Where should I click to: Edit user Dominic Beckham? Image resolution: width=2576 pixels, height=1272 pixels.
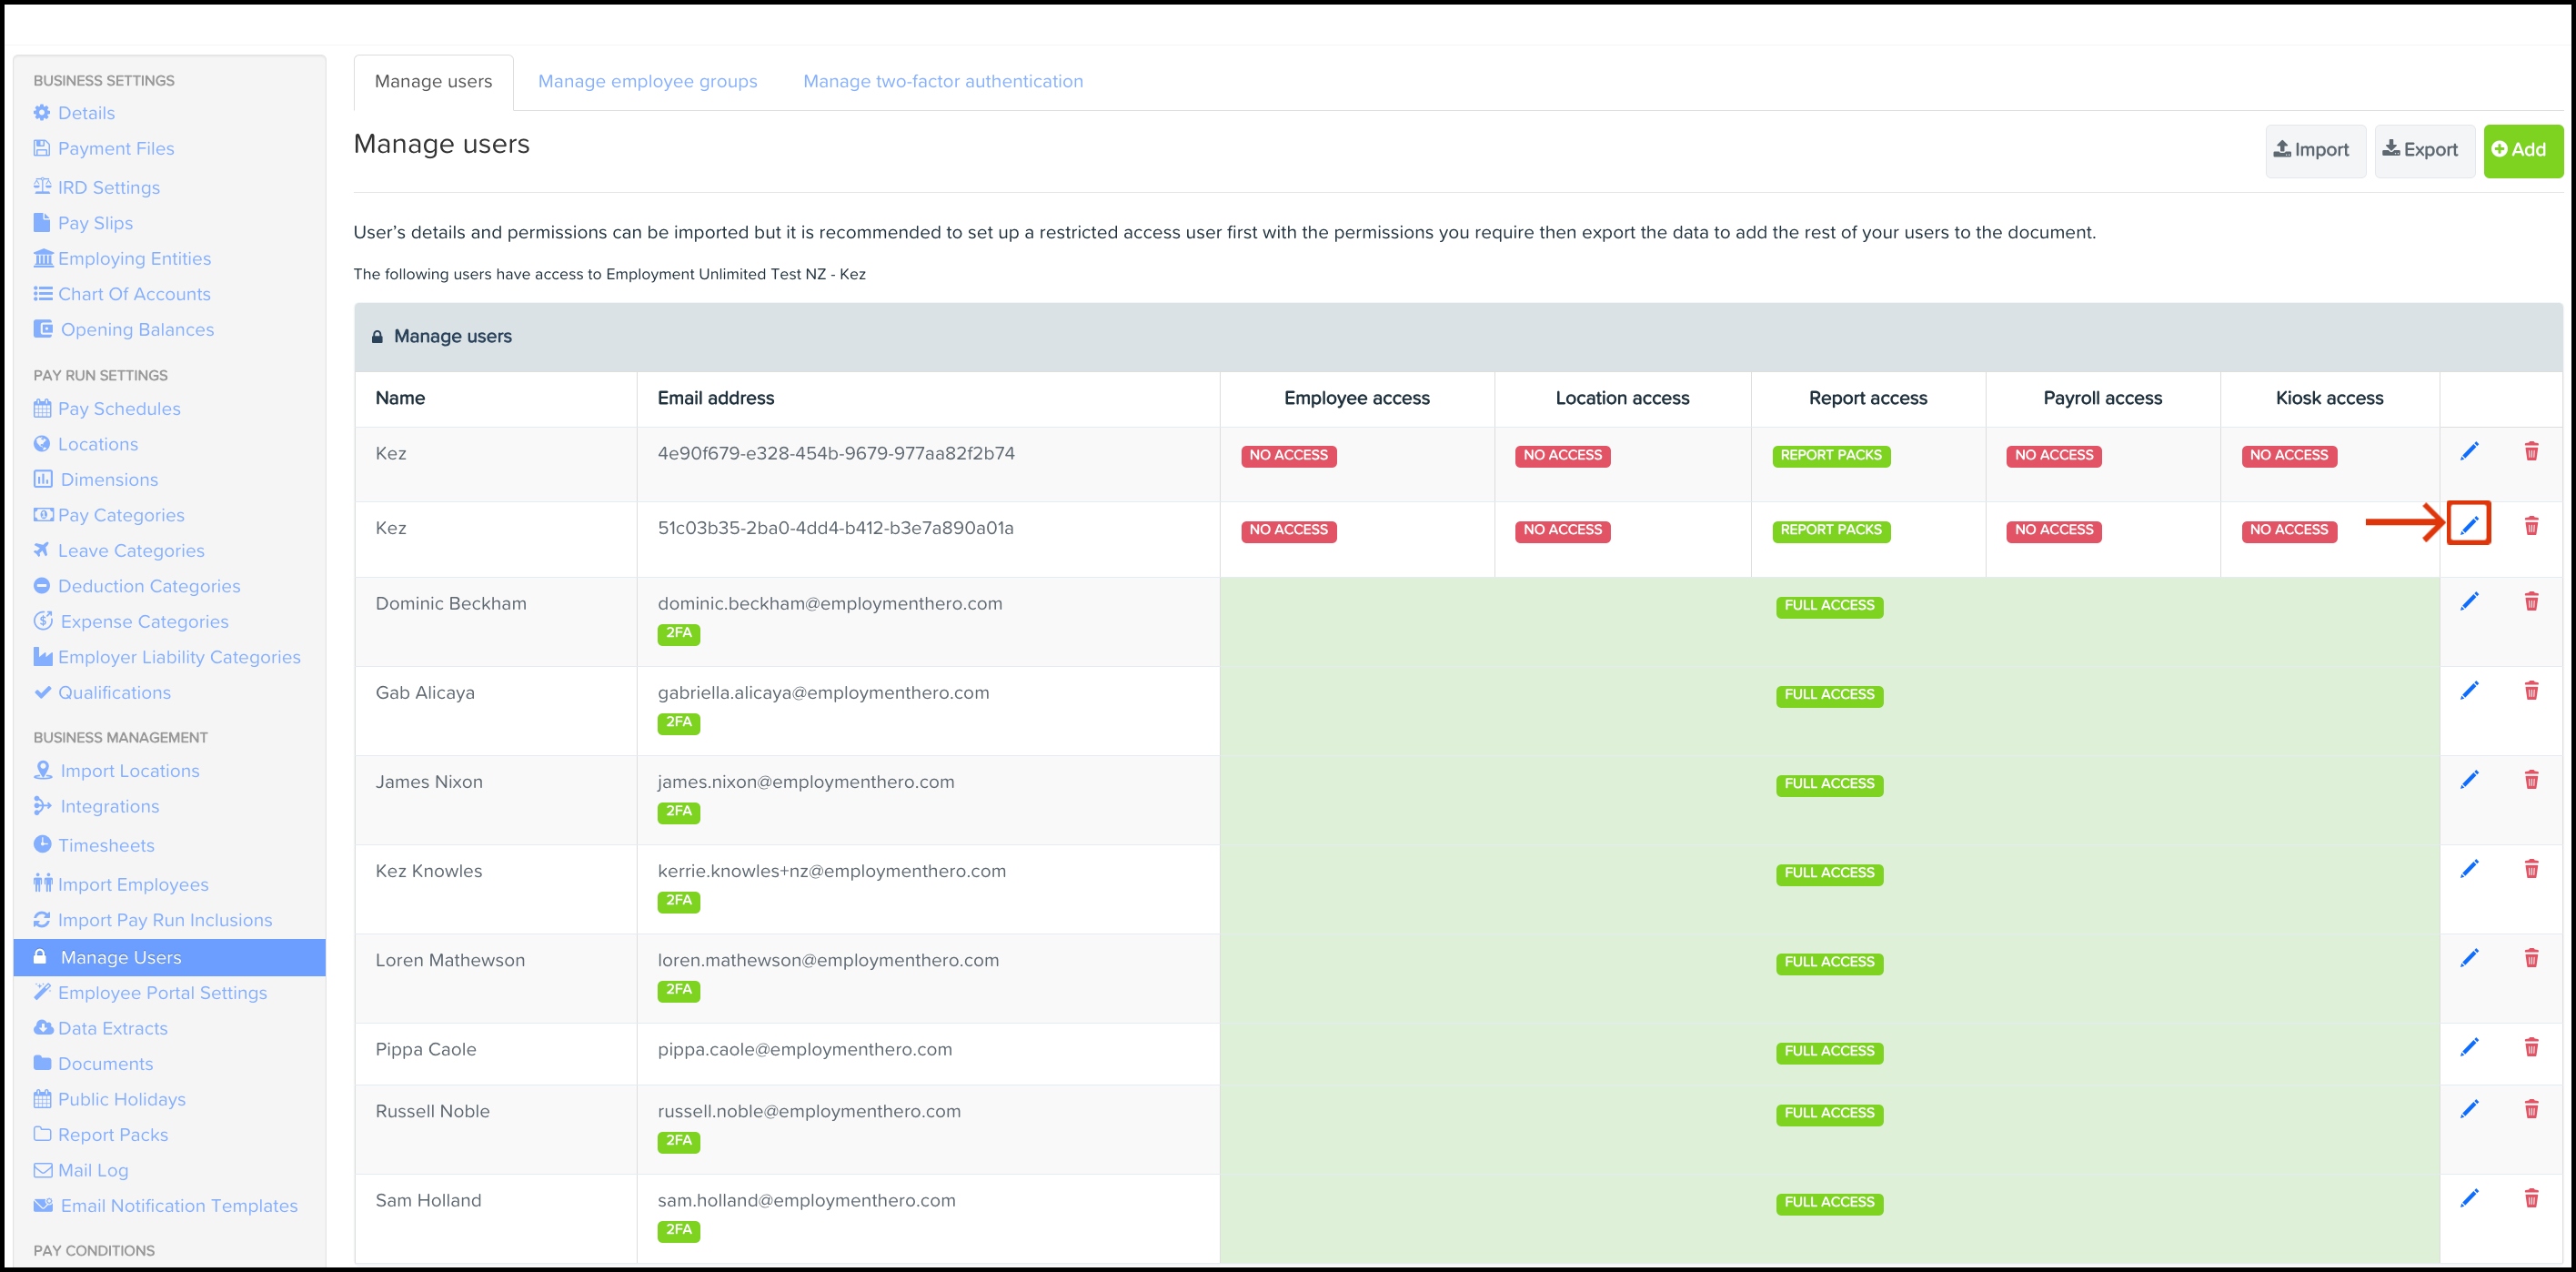[x=2469, y=601]
